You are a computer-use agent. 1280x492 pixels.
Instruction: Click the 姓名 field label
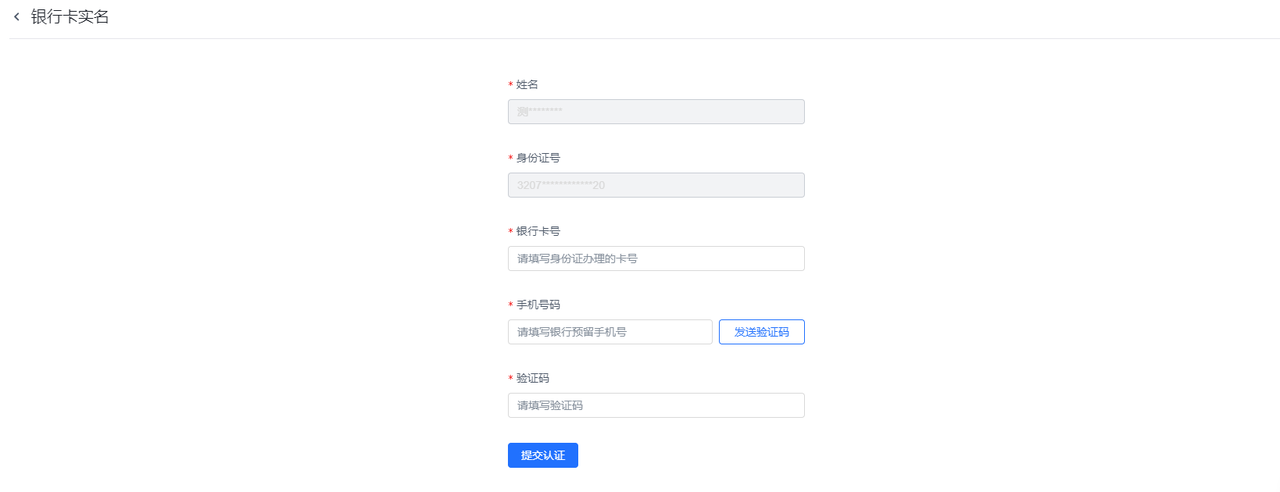point(527,84)
